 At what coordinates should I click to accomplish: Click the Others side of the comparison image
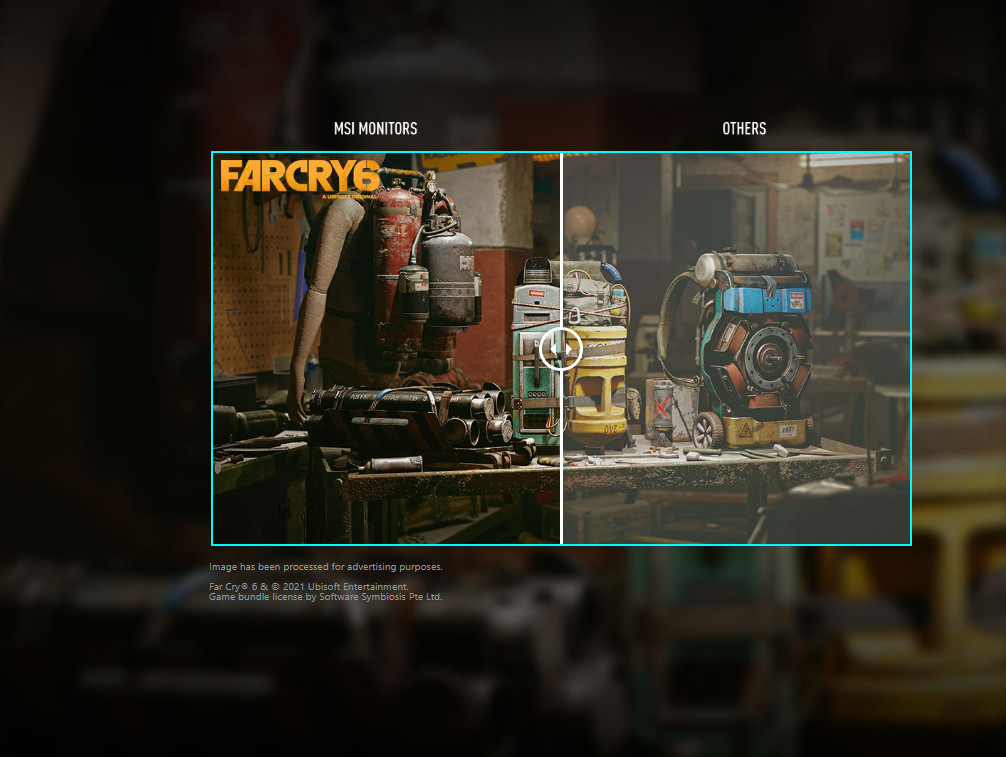pos(737,348)
